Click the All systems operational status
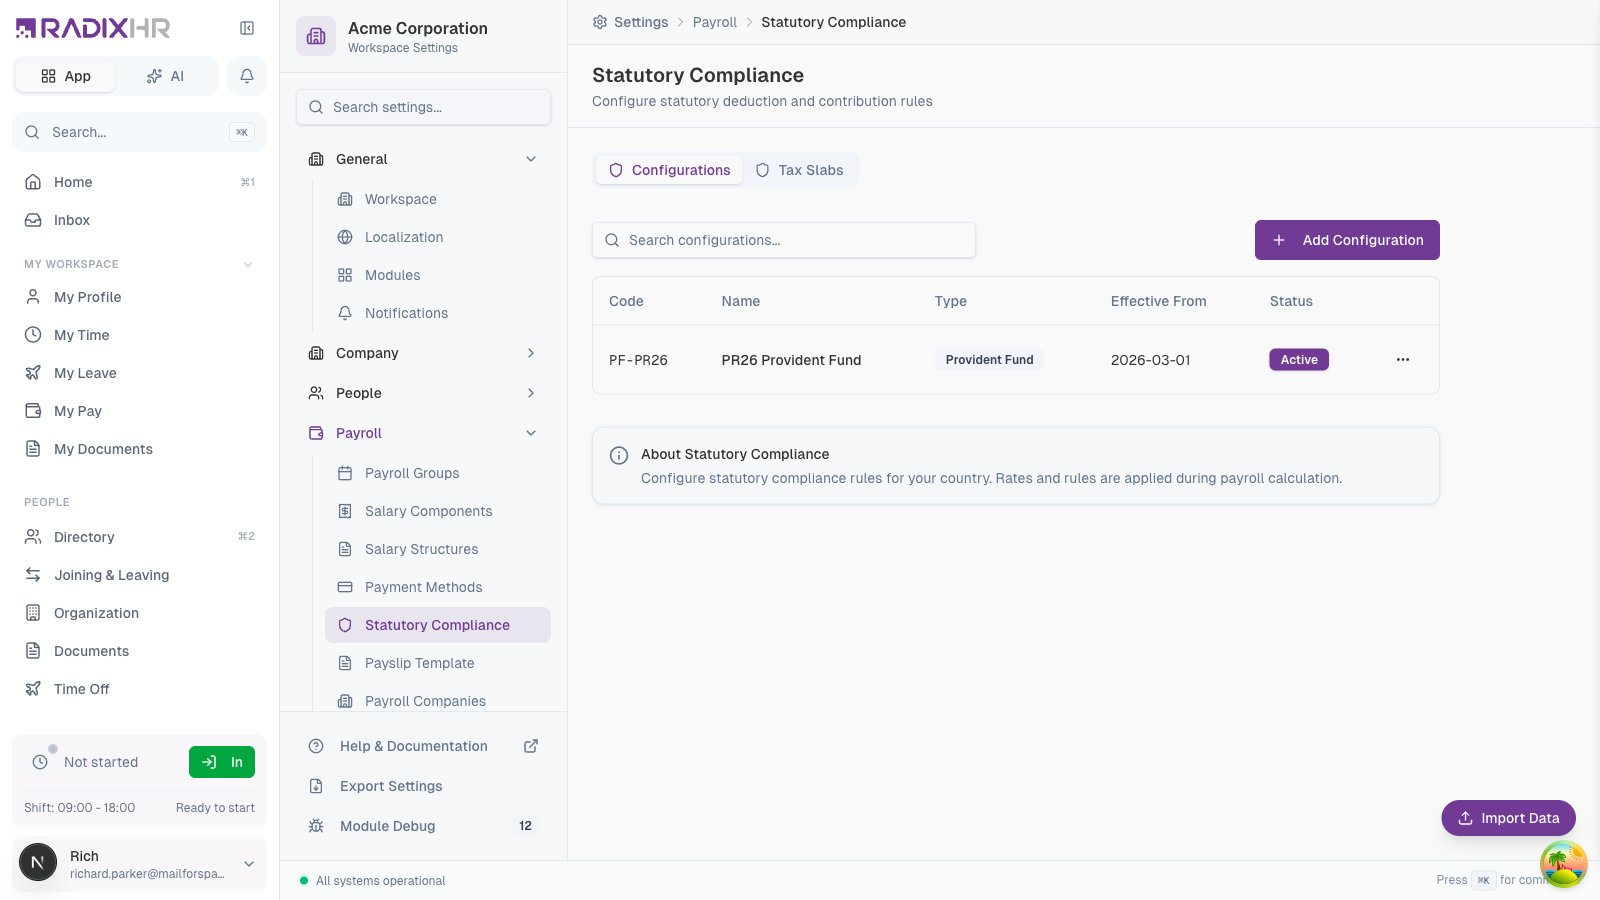Screen dimensions: 1600x900 [373, 881]
